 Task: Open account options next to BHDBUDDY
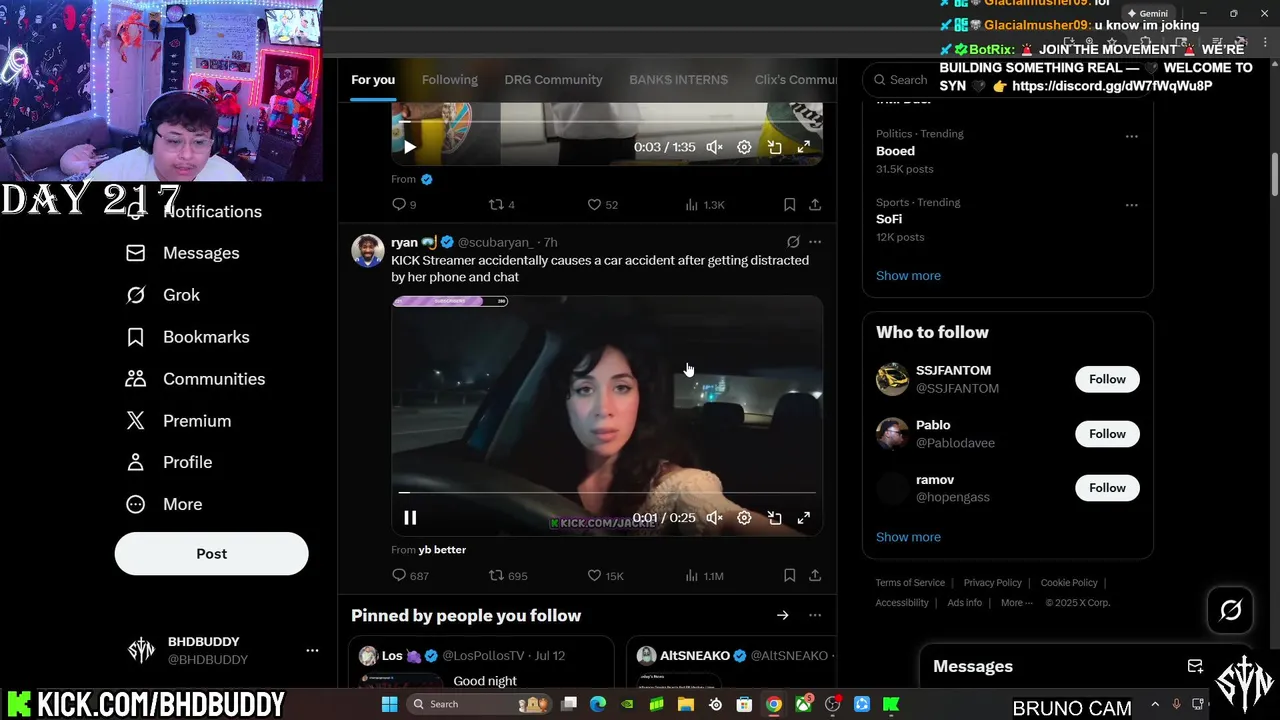click(312, 650)
